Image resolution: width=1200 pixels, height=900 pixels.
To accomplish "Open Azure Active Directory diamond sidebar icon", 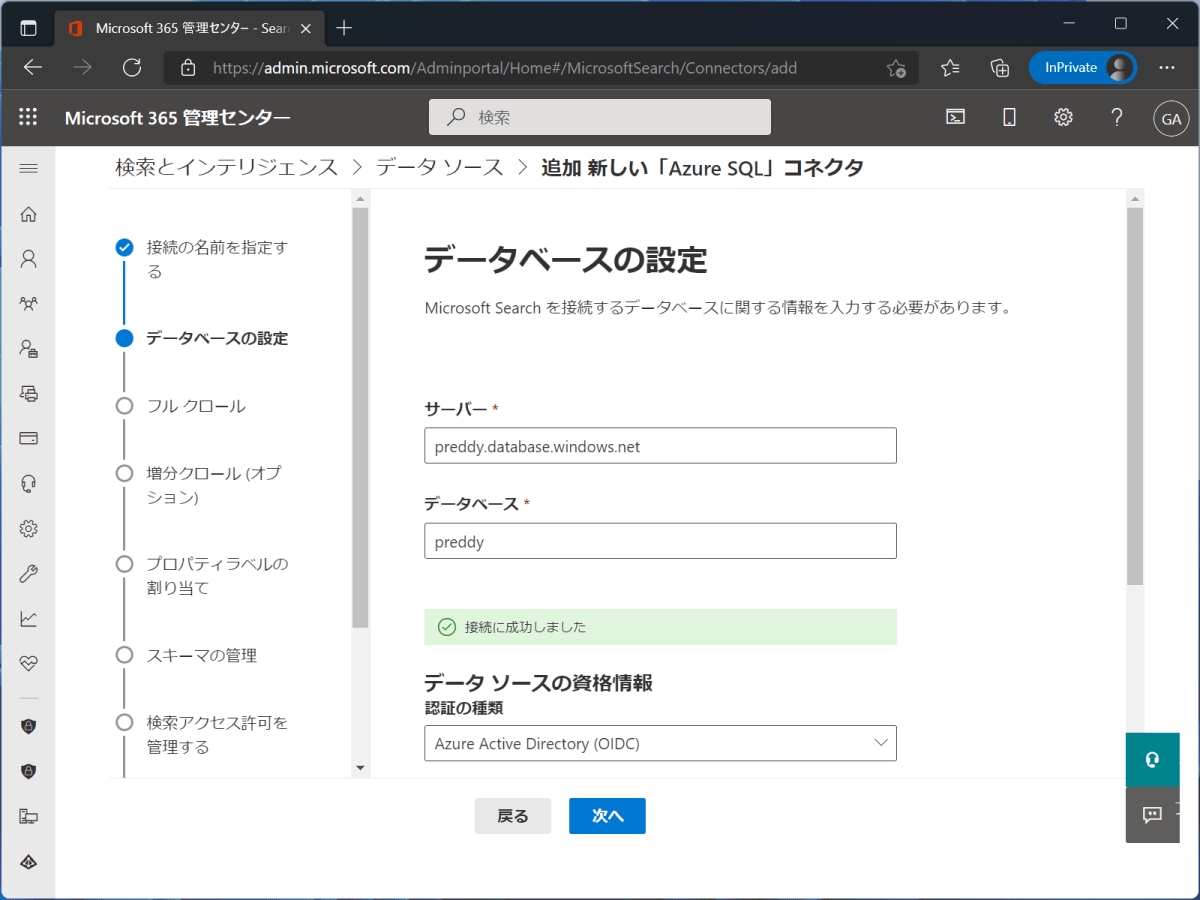I will pyautogui.click(x=28, y=861).
